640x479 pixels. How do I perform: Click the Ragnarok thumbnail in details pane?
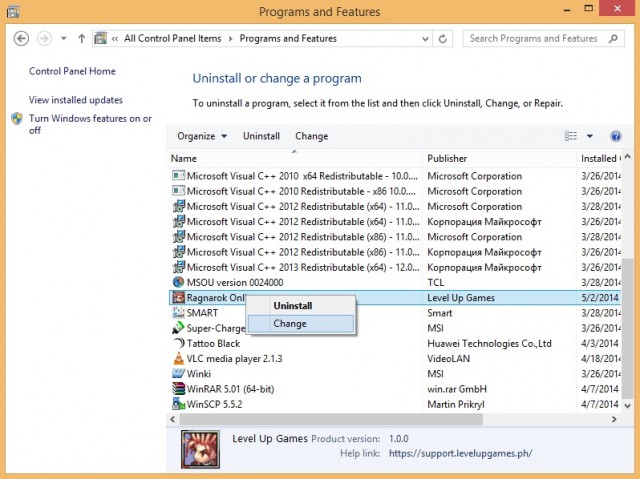tap(200, 449)
